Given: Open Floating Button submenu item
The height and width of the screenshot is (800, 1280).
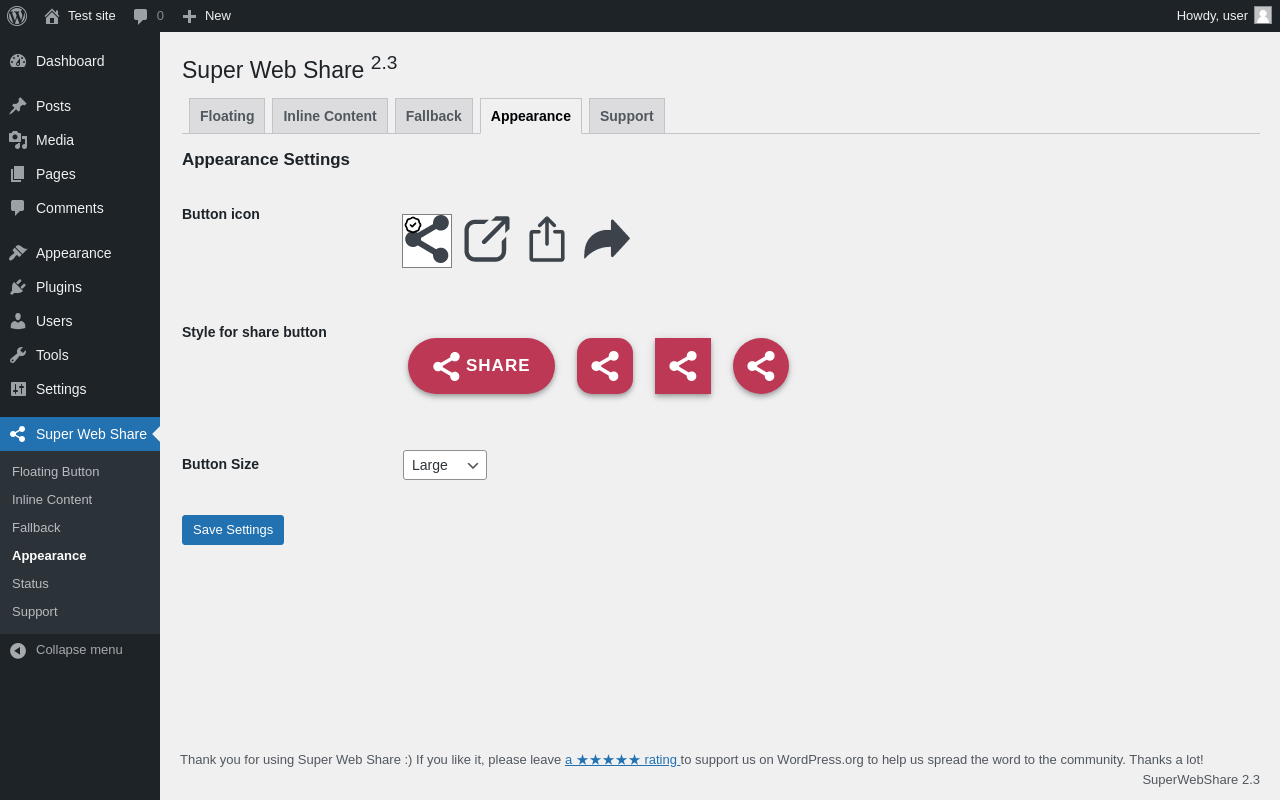Looking at the screenshot, I should click(80, 472).
